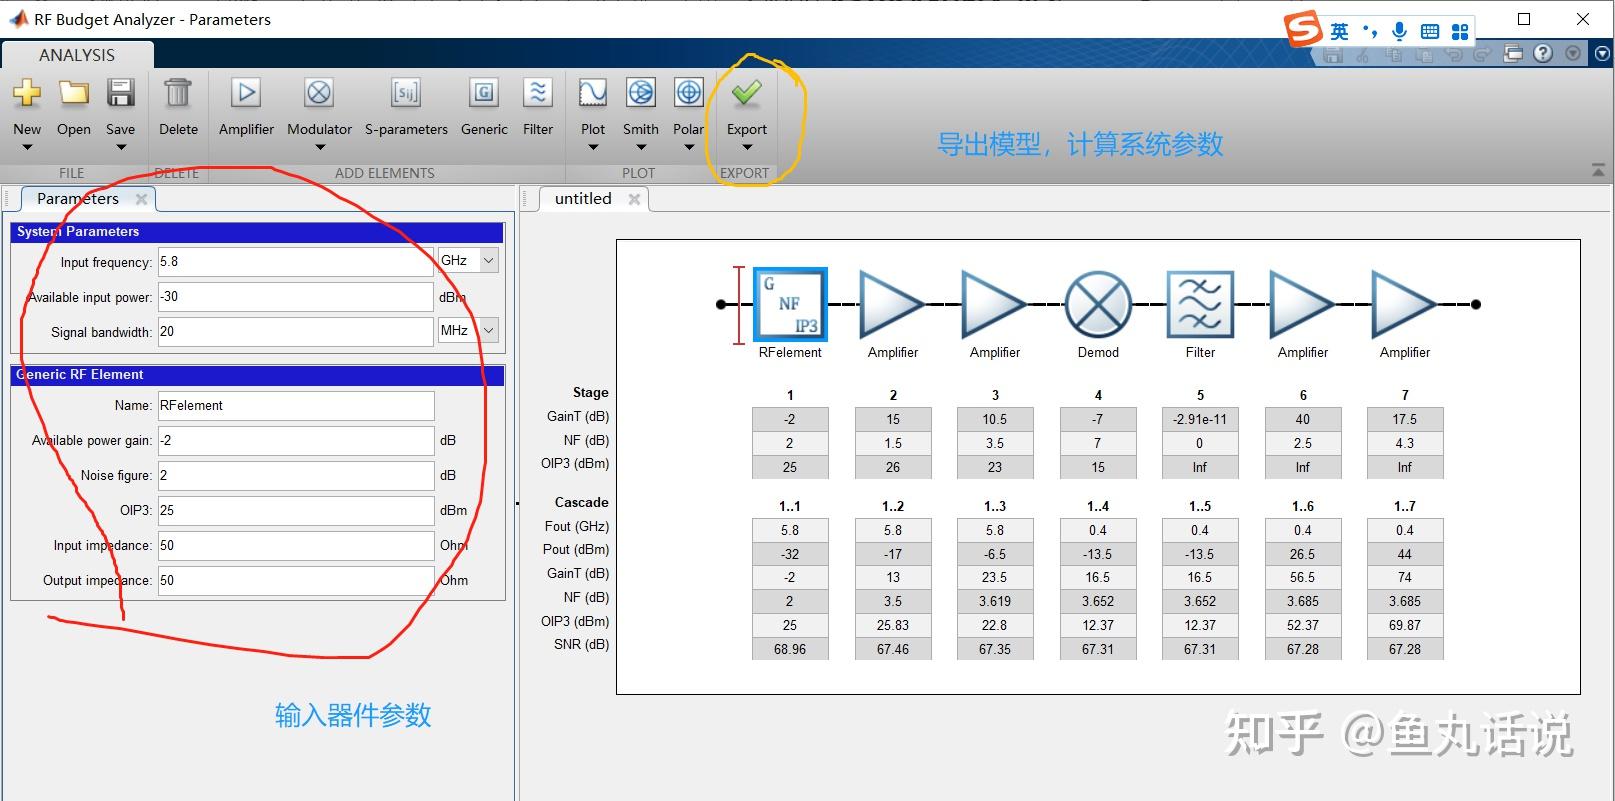Click the Export green checkmark icon
1615x801 pixels.
click(x=747, y=93)
